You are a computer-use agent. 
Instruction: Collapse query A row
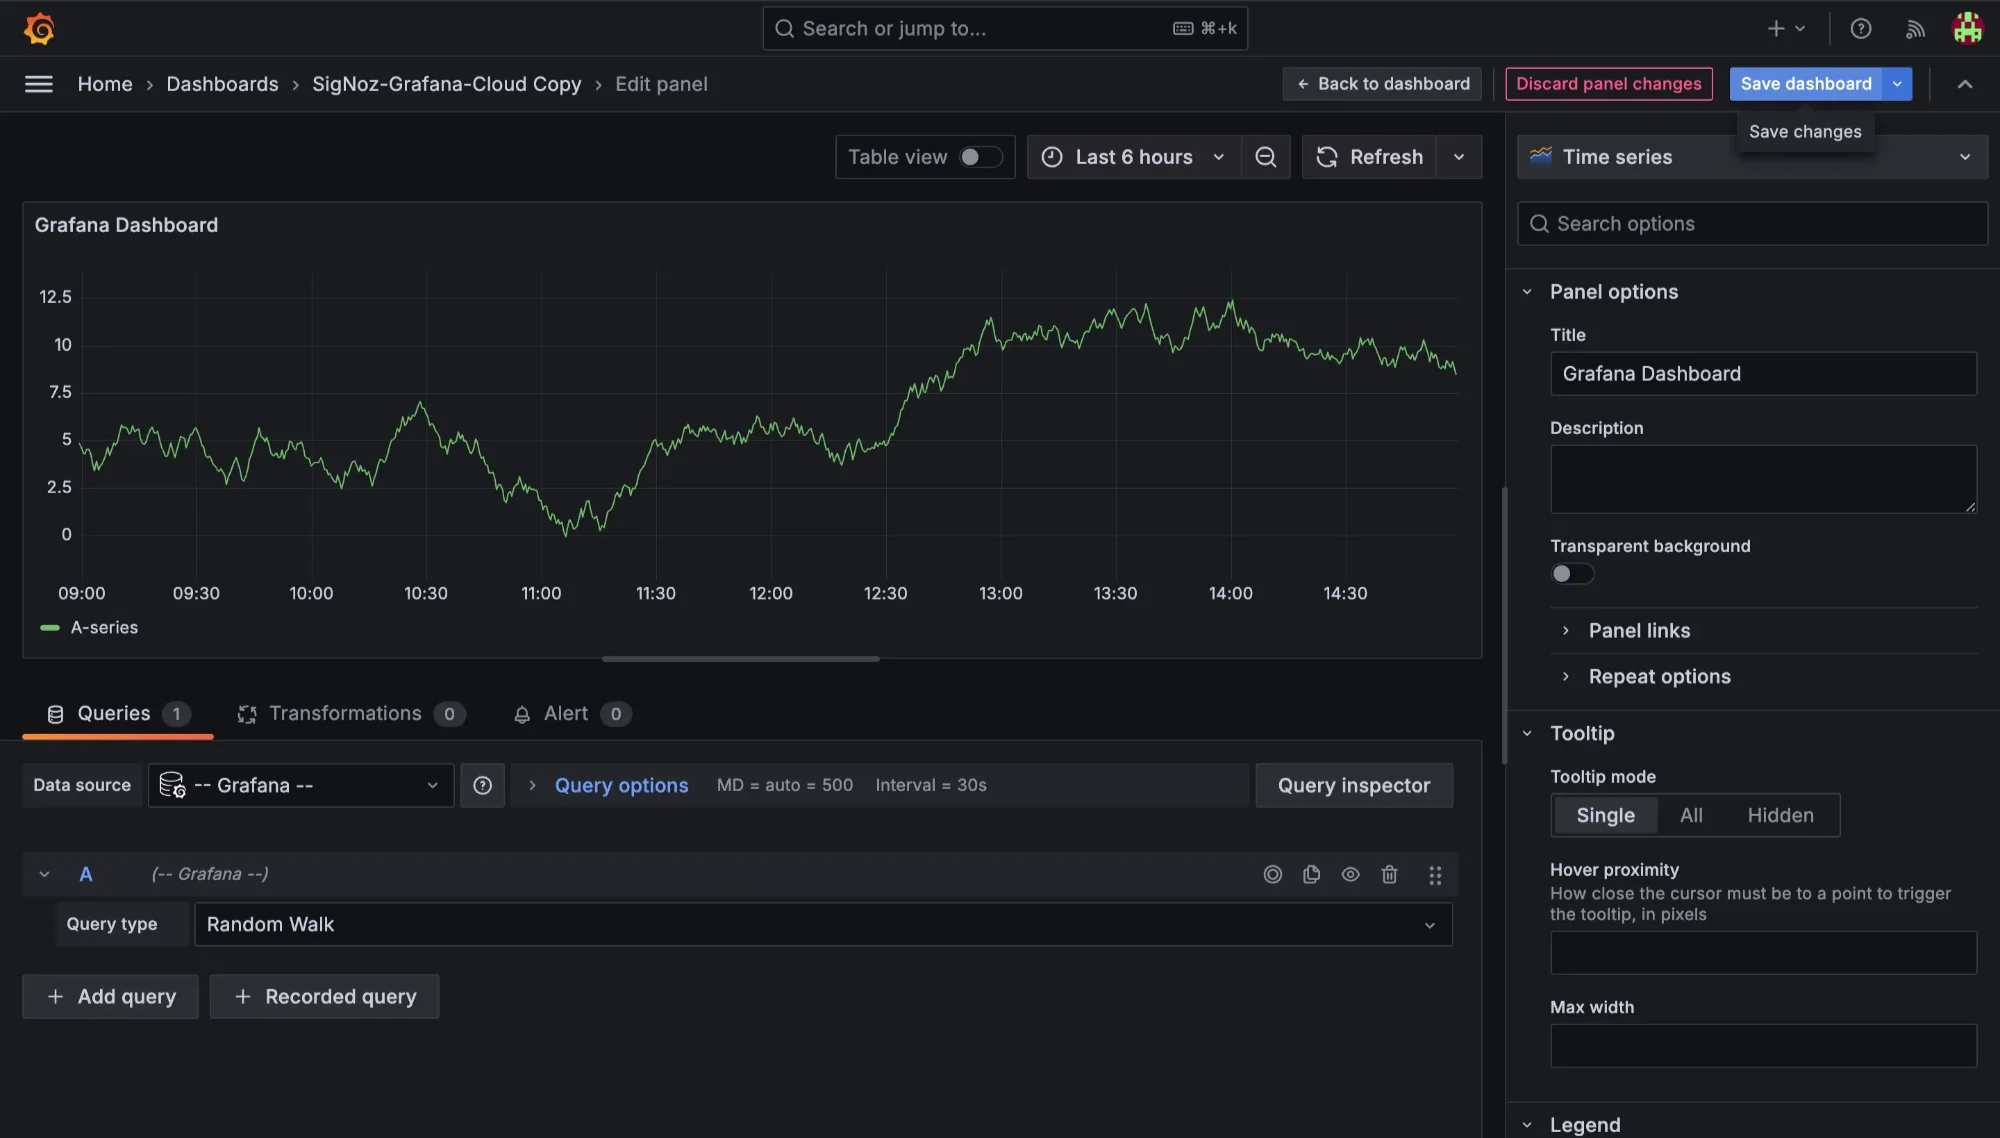pyautogui.click(x=44, y=875)
